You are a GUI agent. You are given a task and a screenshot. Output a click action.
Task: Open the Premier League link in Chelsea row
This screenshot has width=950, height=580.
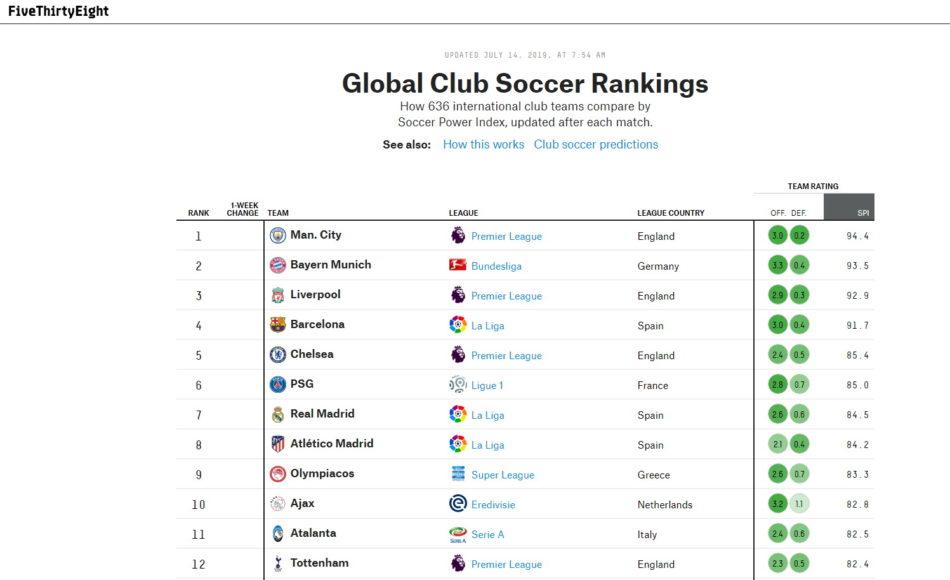(x=506, y=356)
